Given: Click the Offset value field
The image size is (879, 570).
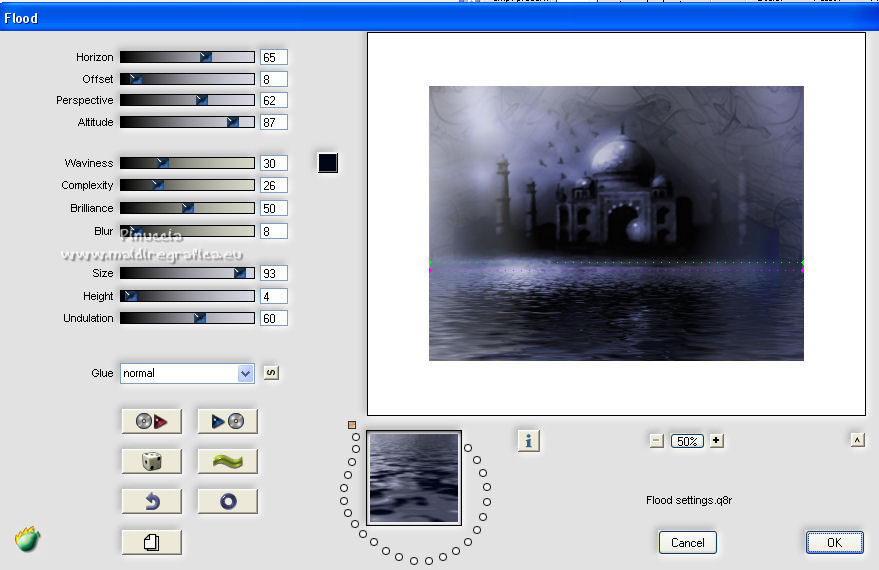Looking at the screenshot, I should (274, 79).
